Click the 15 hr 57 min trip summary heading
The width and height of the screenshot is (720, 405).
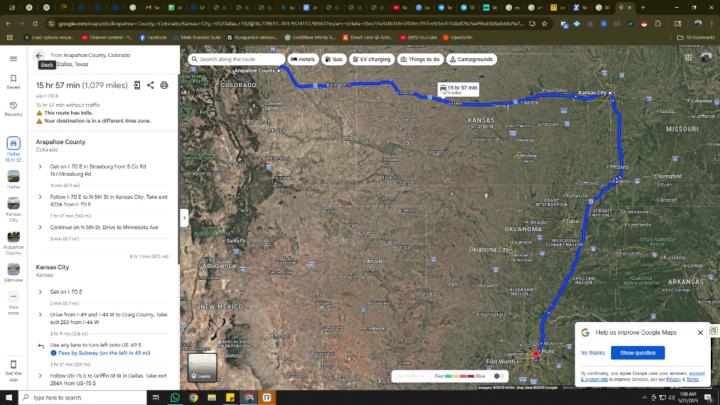[x=82, y=85]
